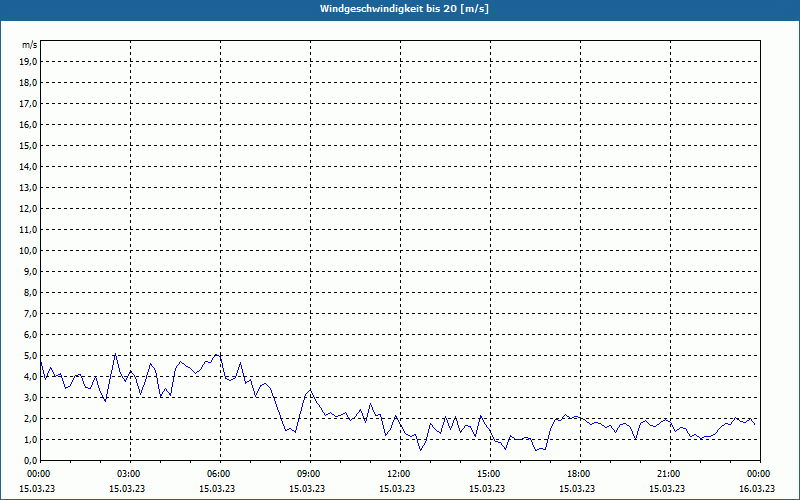The image size is (800, 500).
Task: Click the "m/s" unit label
Action: click(30, 45)
